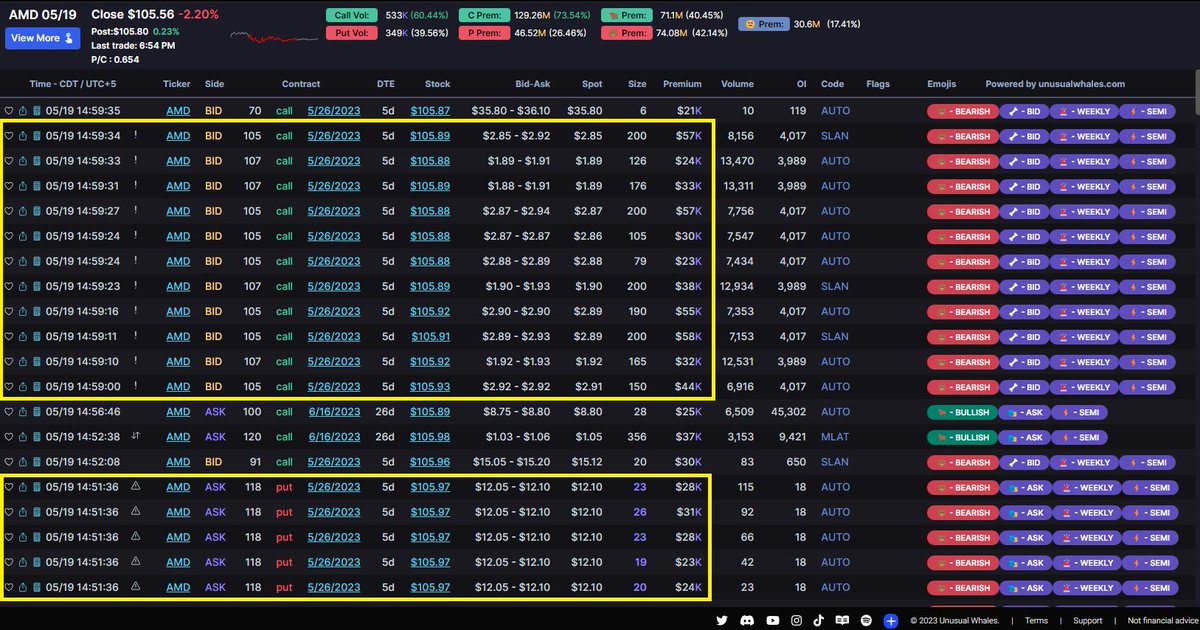Screen dimensions: 1200x630
Task: Share the 14:59:00 trade row
Action: [x=23, y=386]
